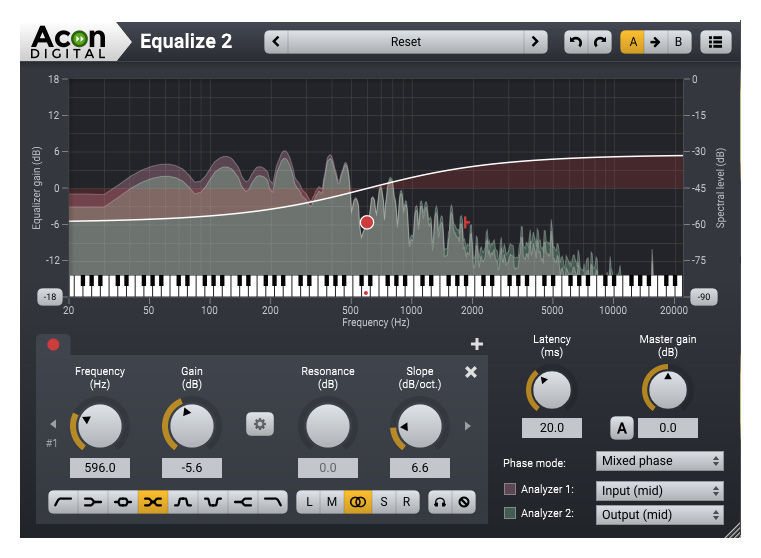Open the Reset preset selector

406,42
